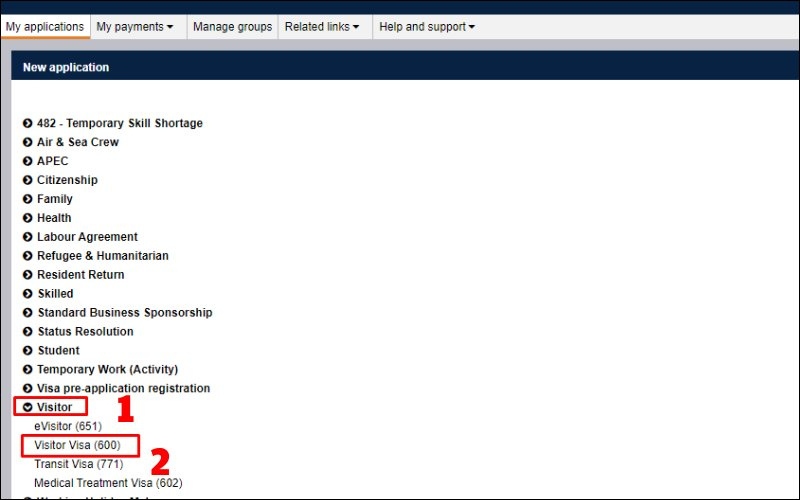Expand the Student visa category
This screenshot has width=800, height=500.
[28, 351]
